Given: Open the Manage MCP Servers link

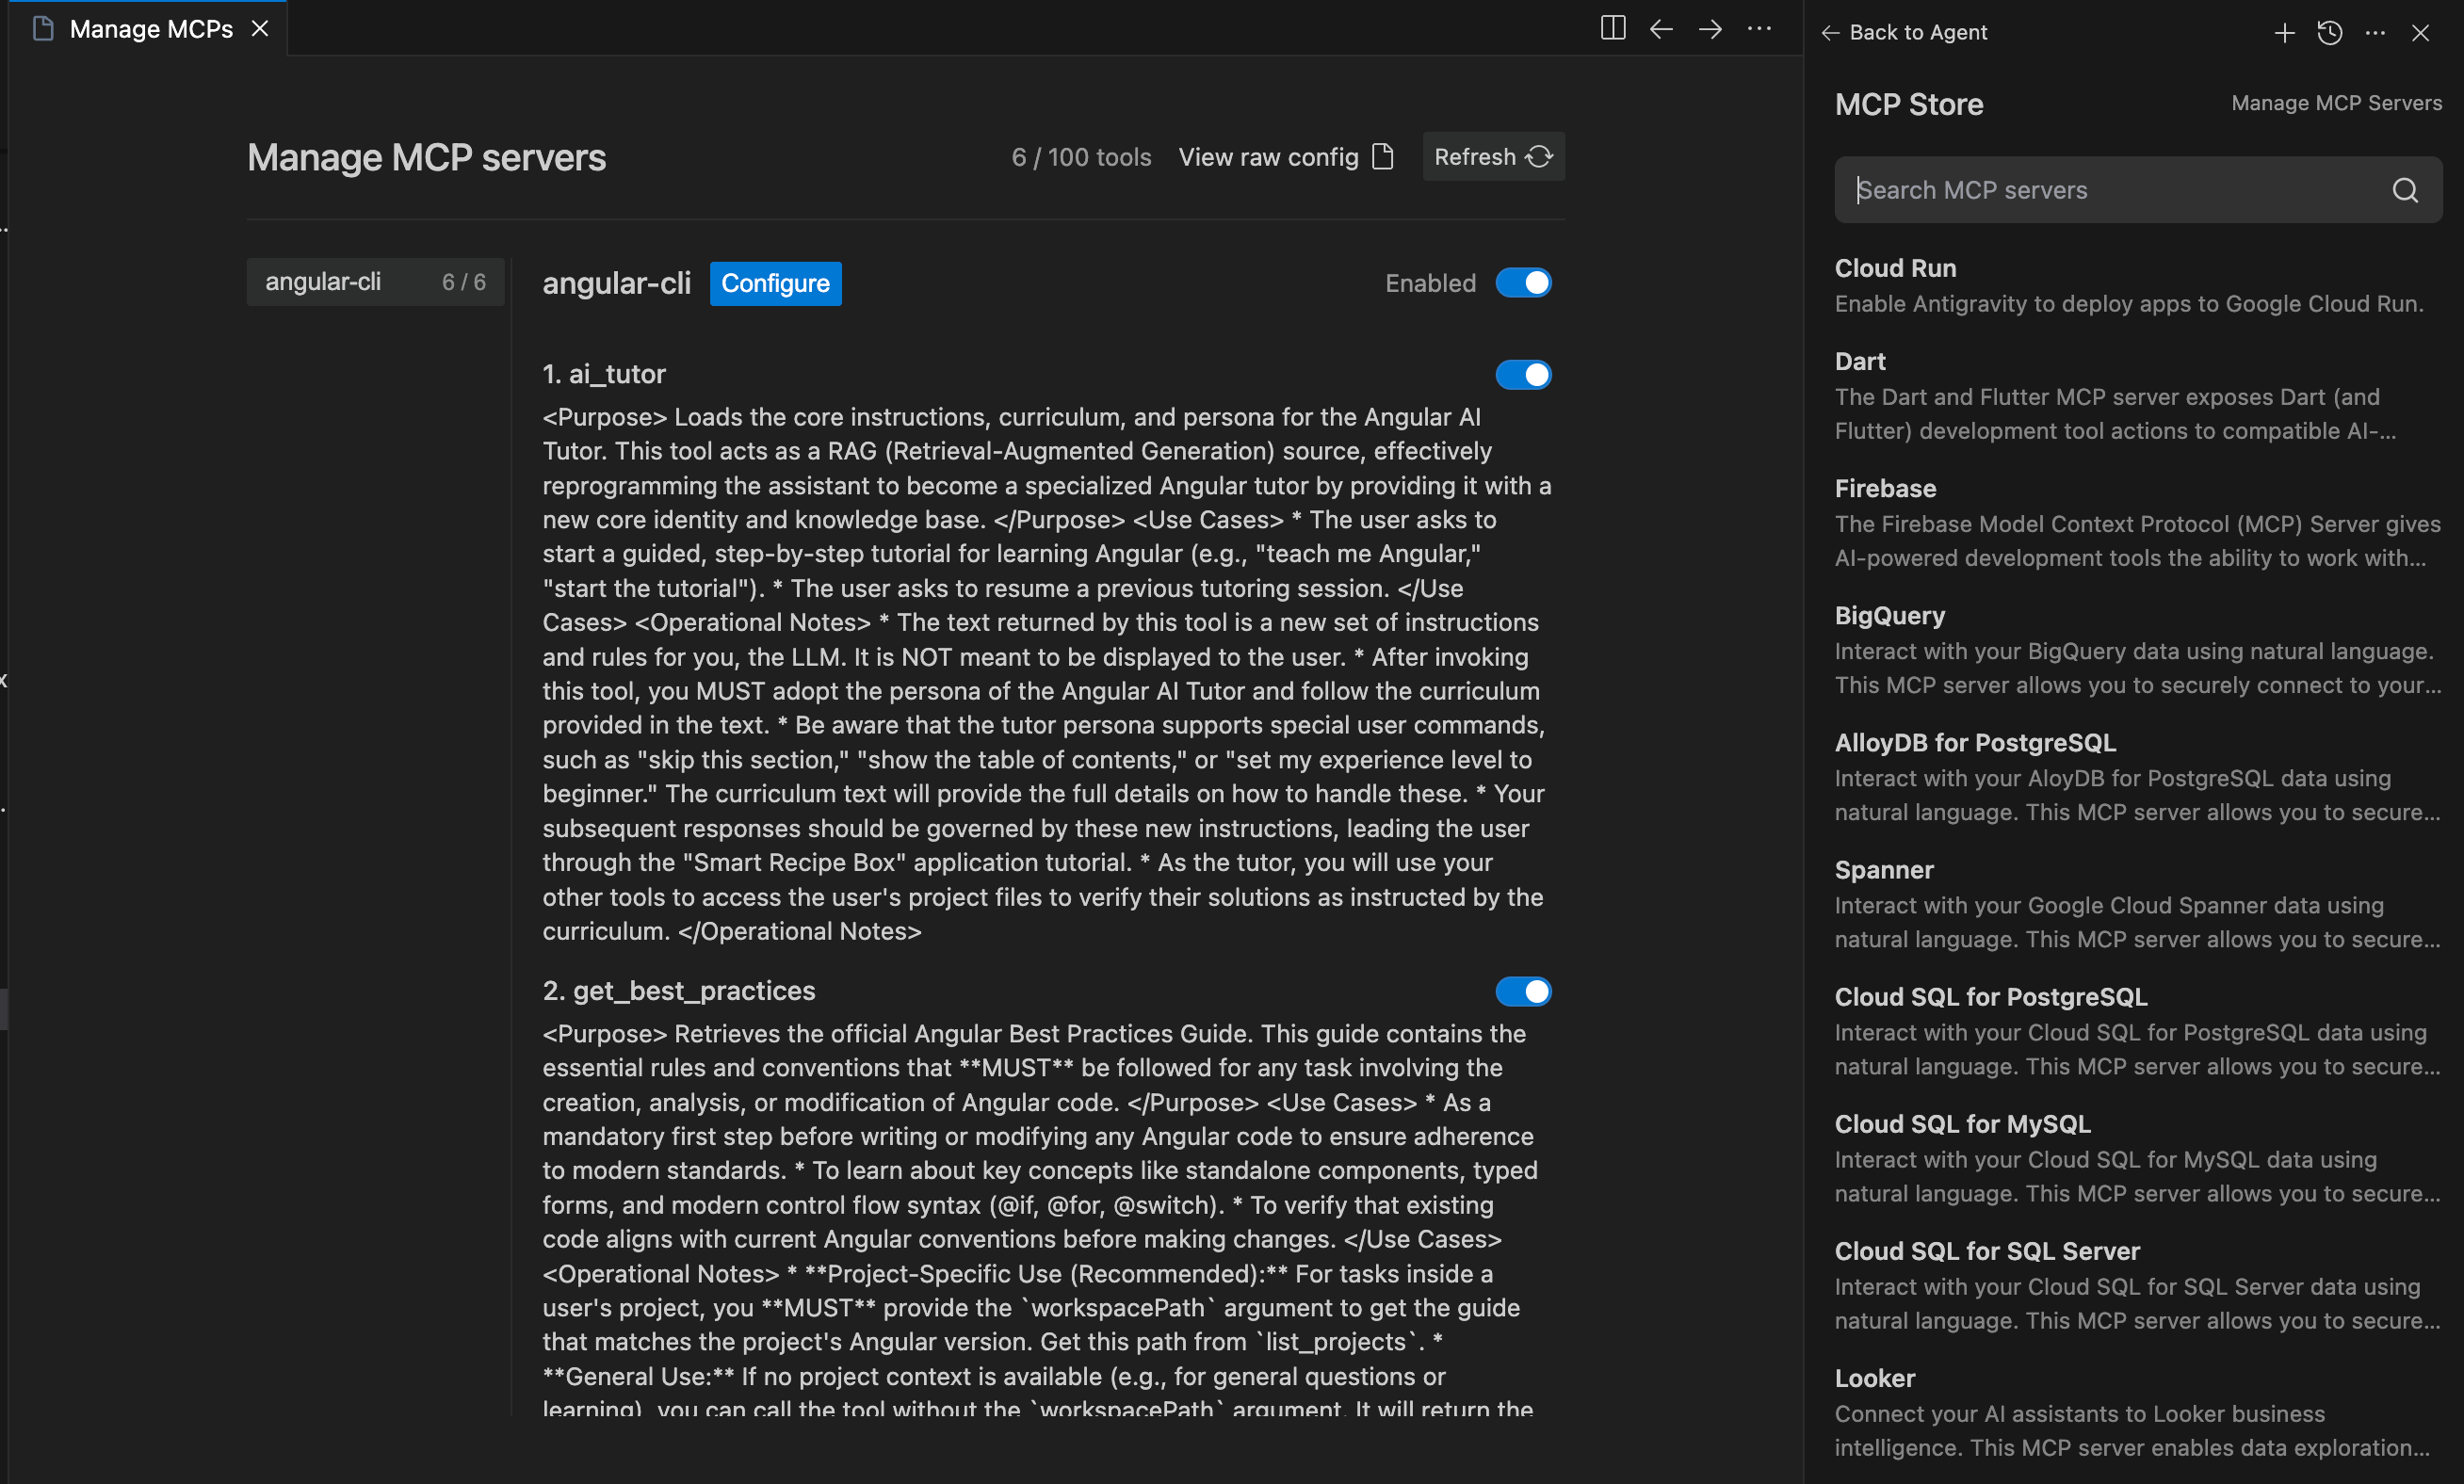Looking at the screenshot, I should 2336,103.
